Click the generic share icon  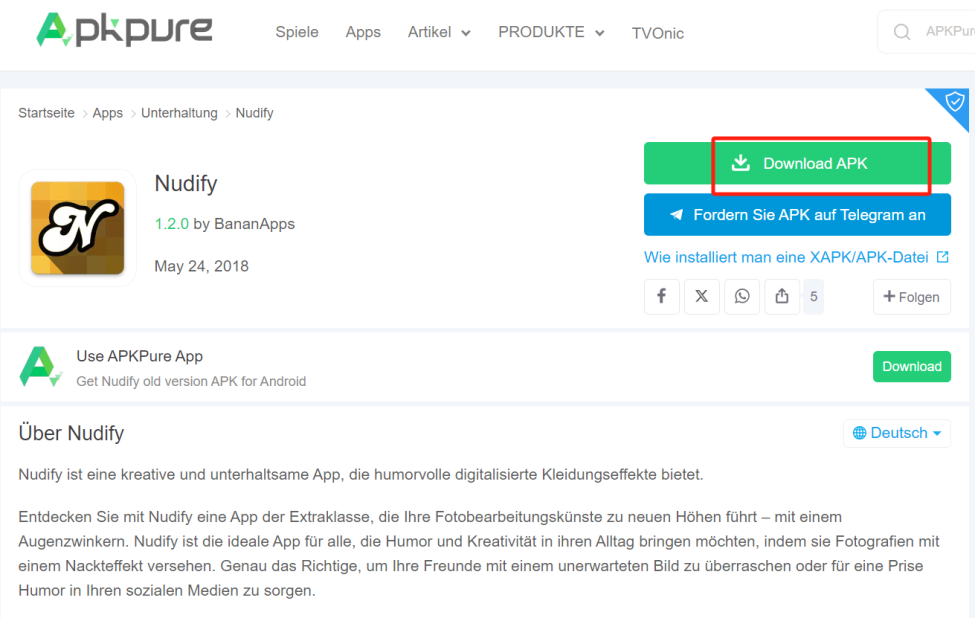782,297
